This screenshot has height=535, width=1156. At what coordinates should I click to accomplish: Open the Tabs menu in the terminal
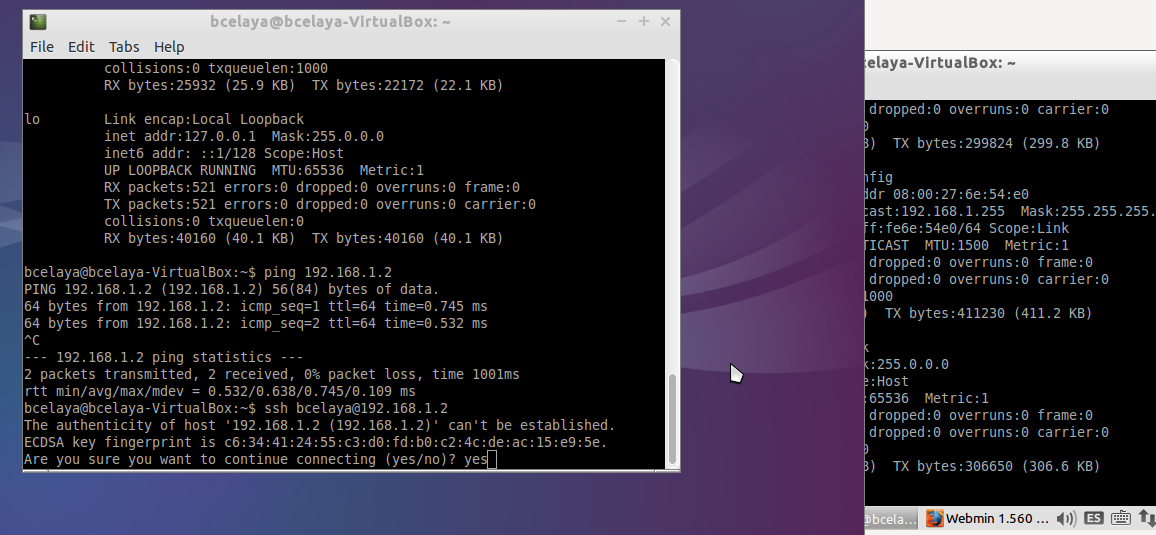124,46
